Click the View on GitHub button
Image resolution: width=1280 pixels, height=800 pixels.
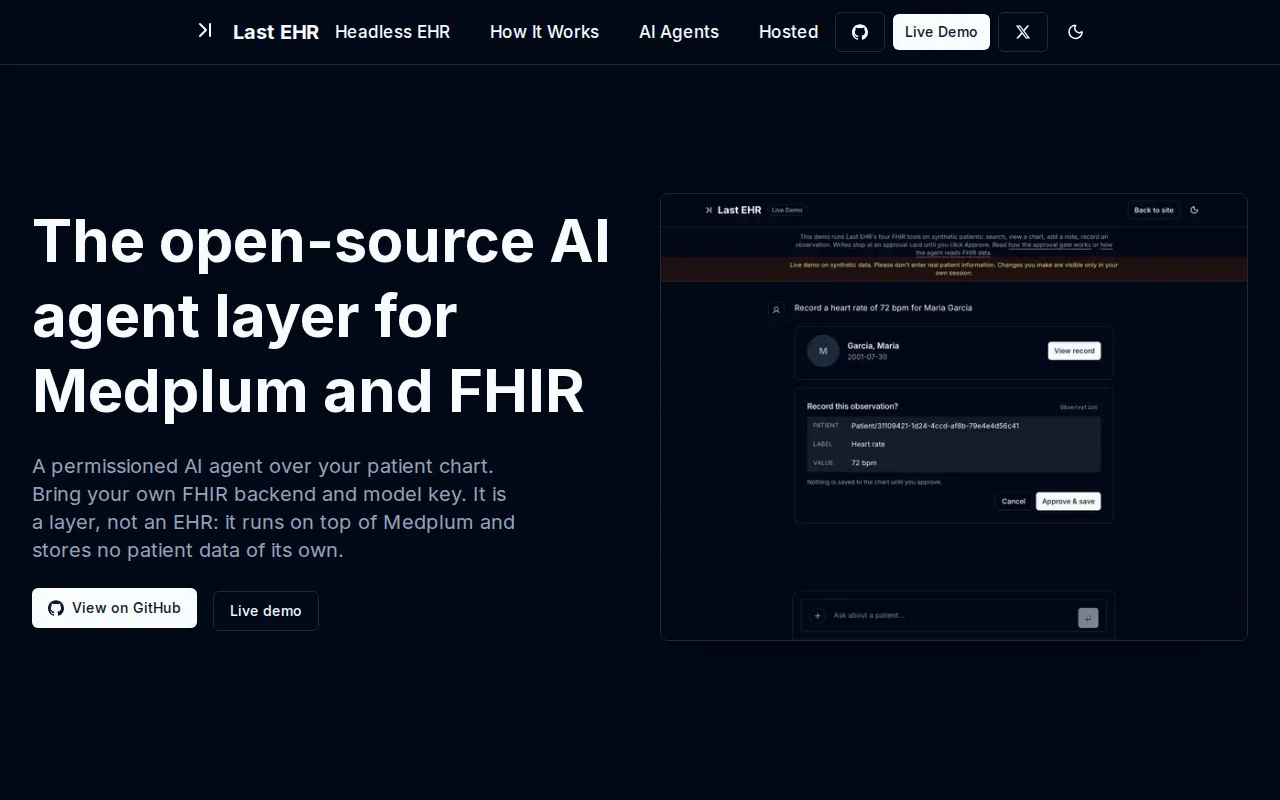(114, 608)
